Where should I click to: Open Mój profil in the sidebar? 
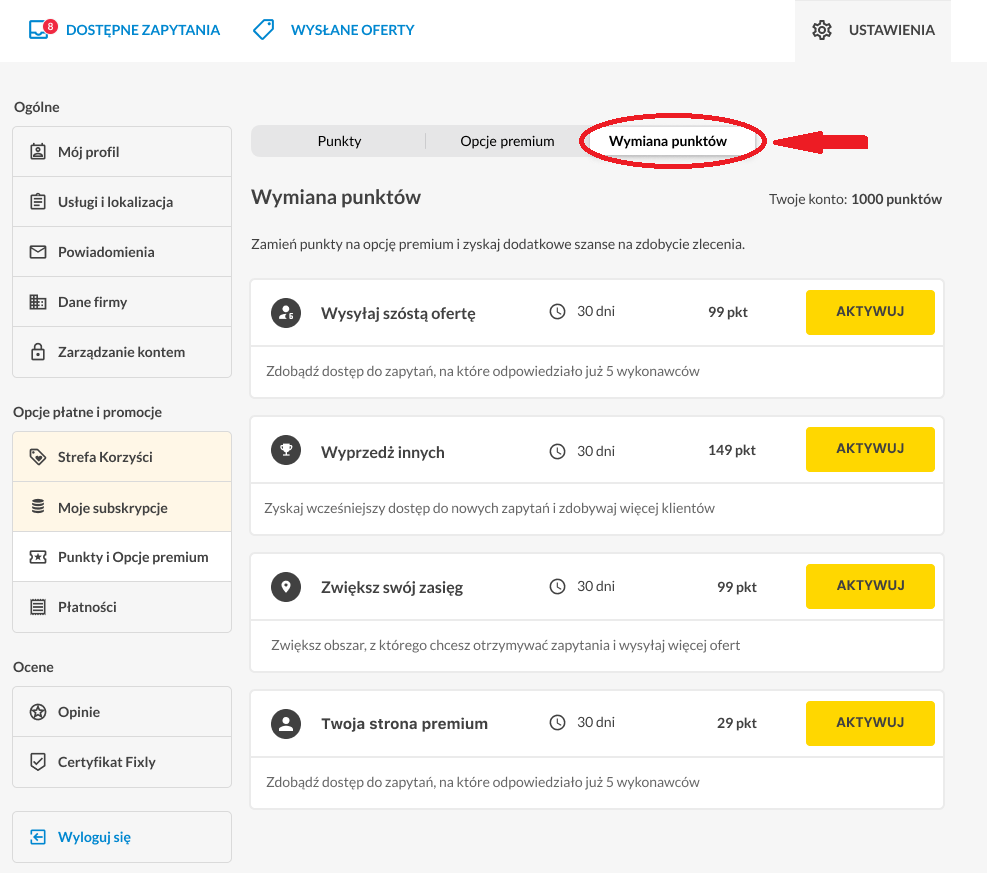122,152
